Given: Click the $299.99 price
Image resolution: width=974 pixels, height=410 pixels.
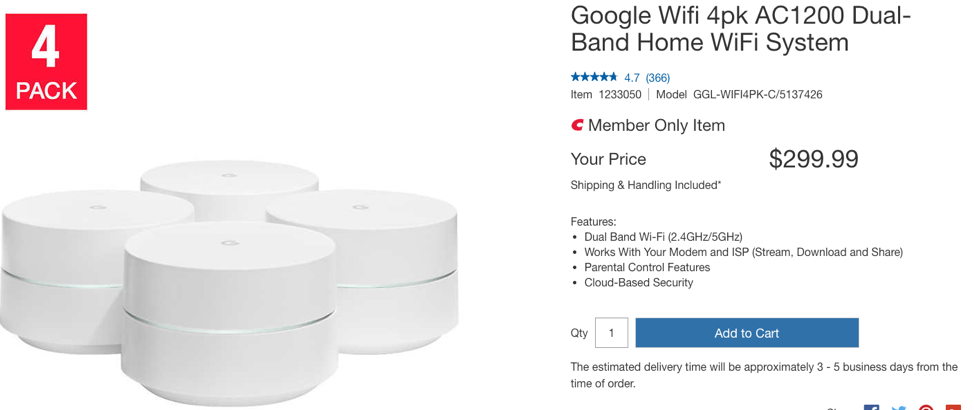Looking at the screenshot, I should [x=813, y=159].
